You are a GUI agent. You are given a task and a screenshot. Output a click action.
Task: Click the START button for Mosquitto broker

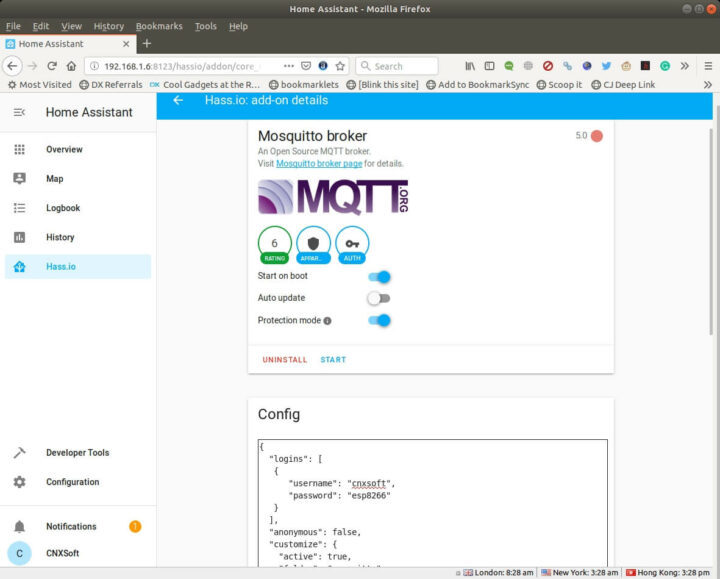(333, 359)
